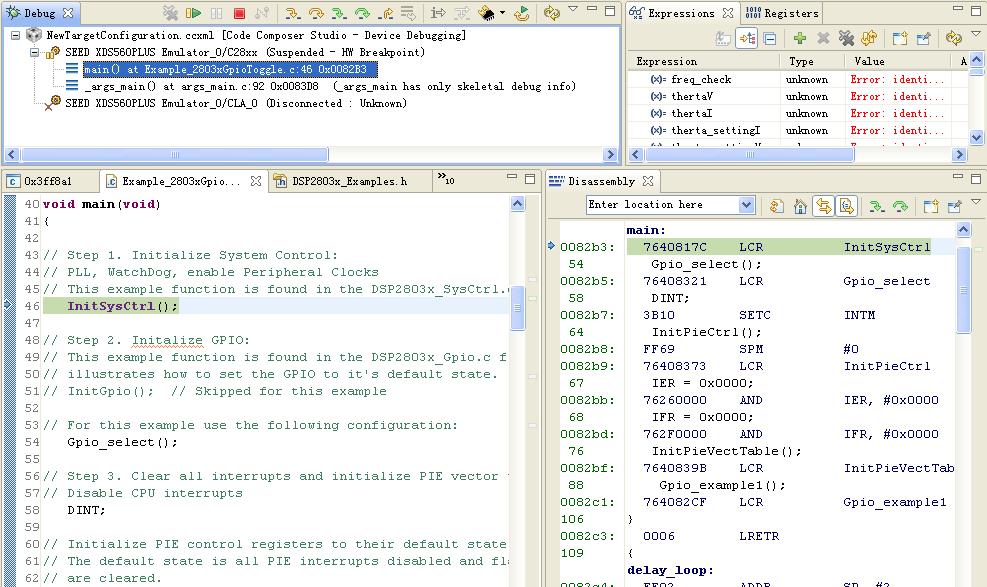Click the Debug view horizontal scrollbar thumb

point(174,155)
